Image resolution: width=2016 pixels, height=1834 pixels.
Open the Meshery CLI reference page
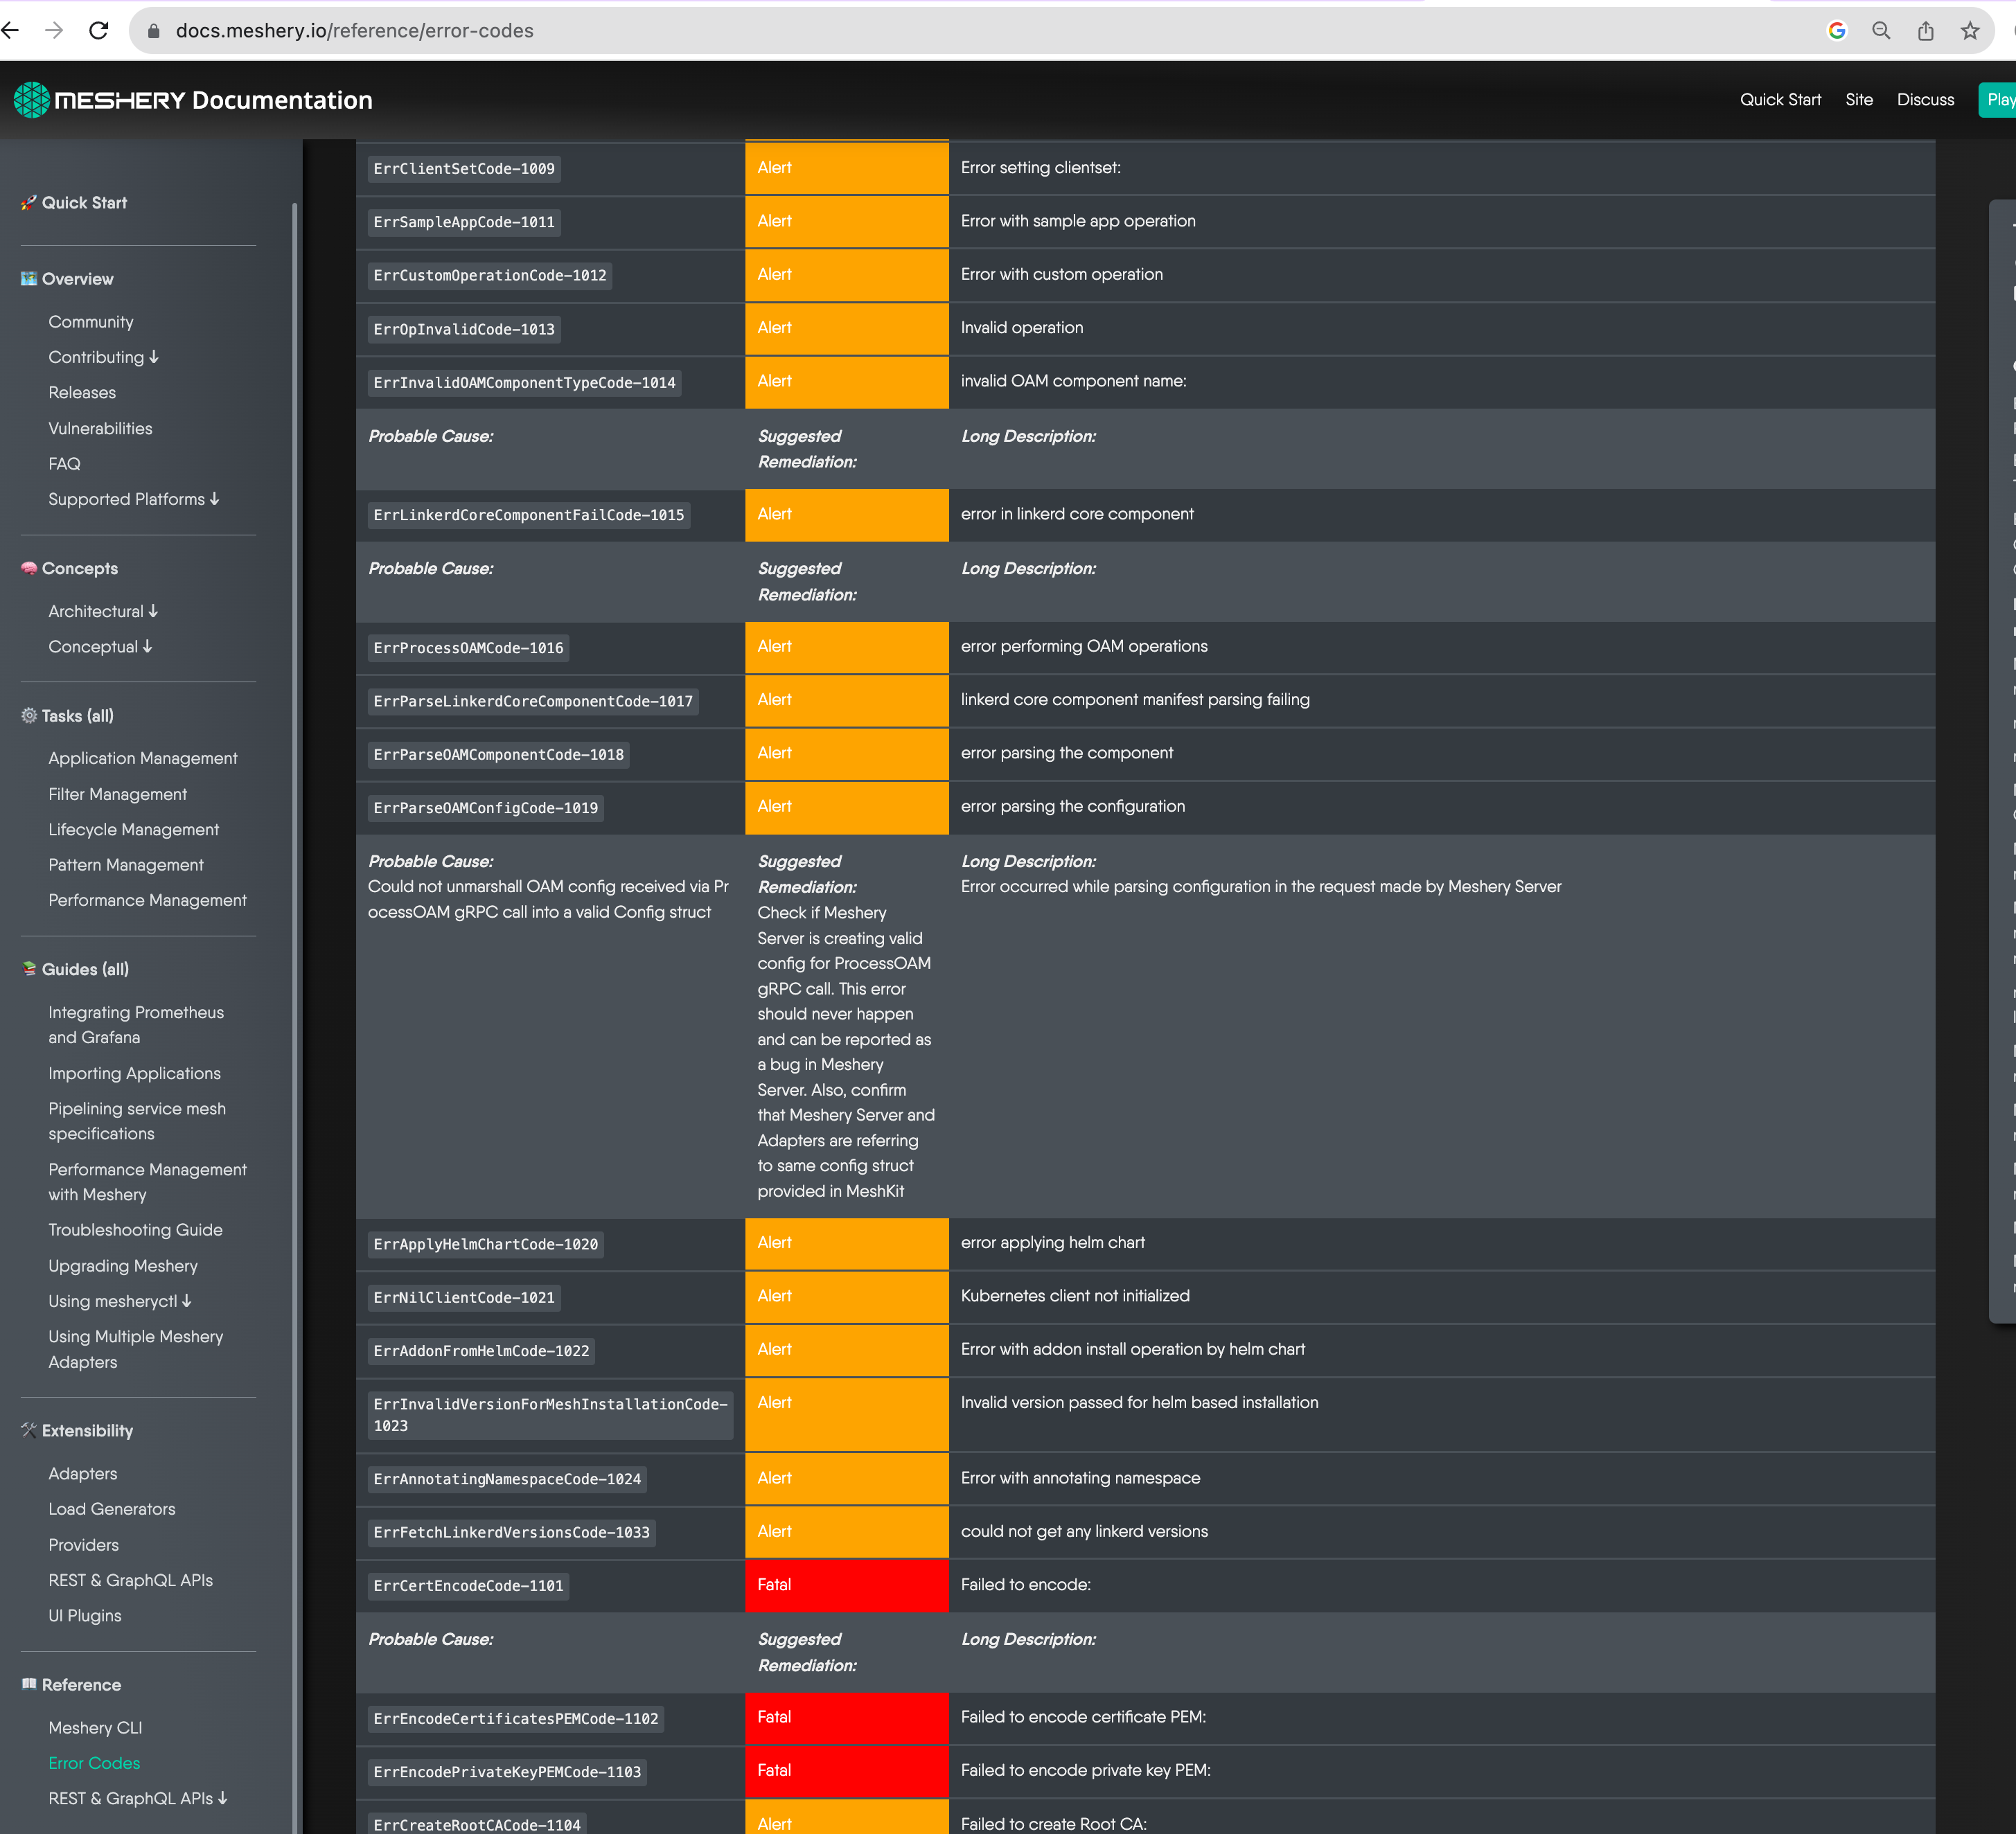[95, 1727]
